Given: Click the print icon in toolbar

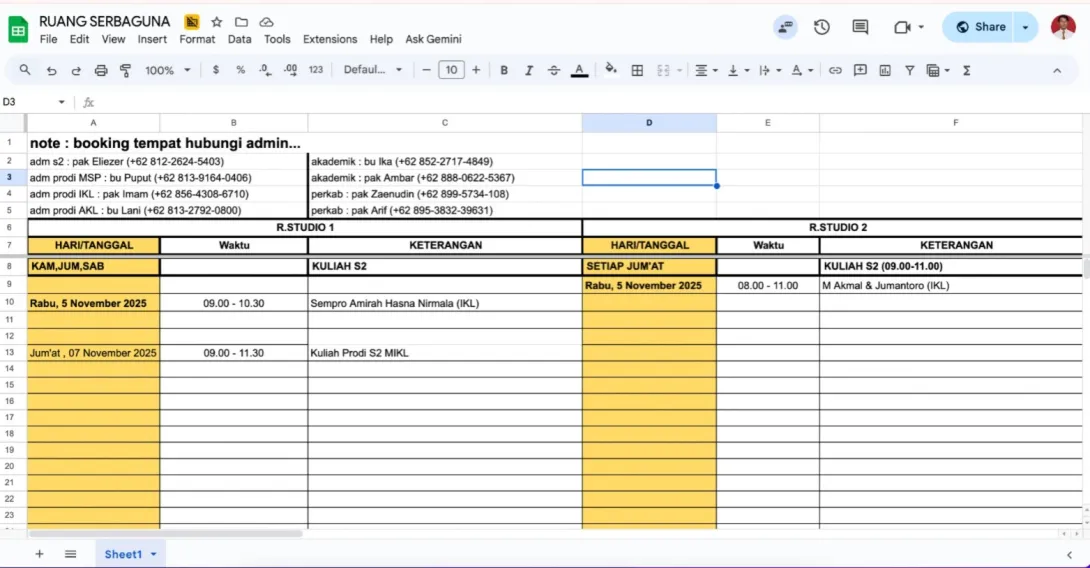Looking at the screenshot, I should click(x=101, y=70).
